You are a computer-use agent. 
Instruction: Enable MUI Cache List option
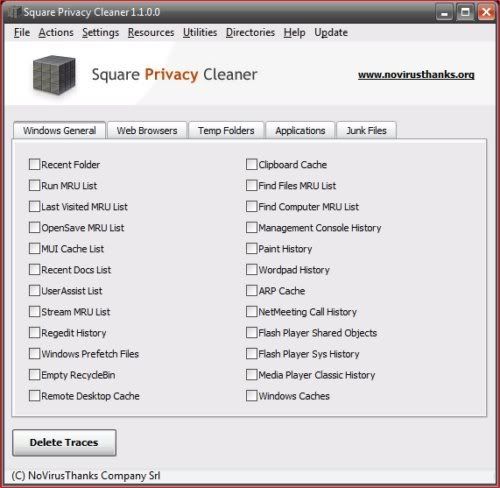pos(34,248)
